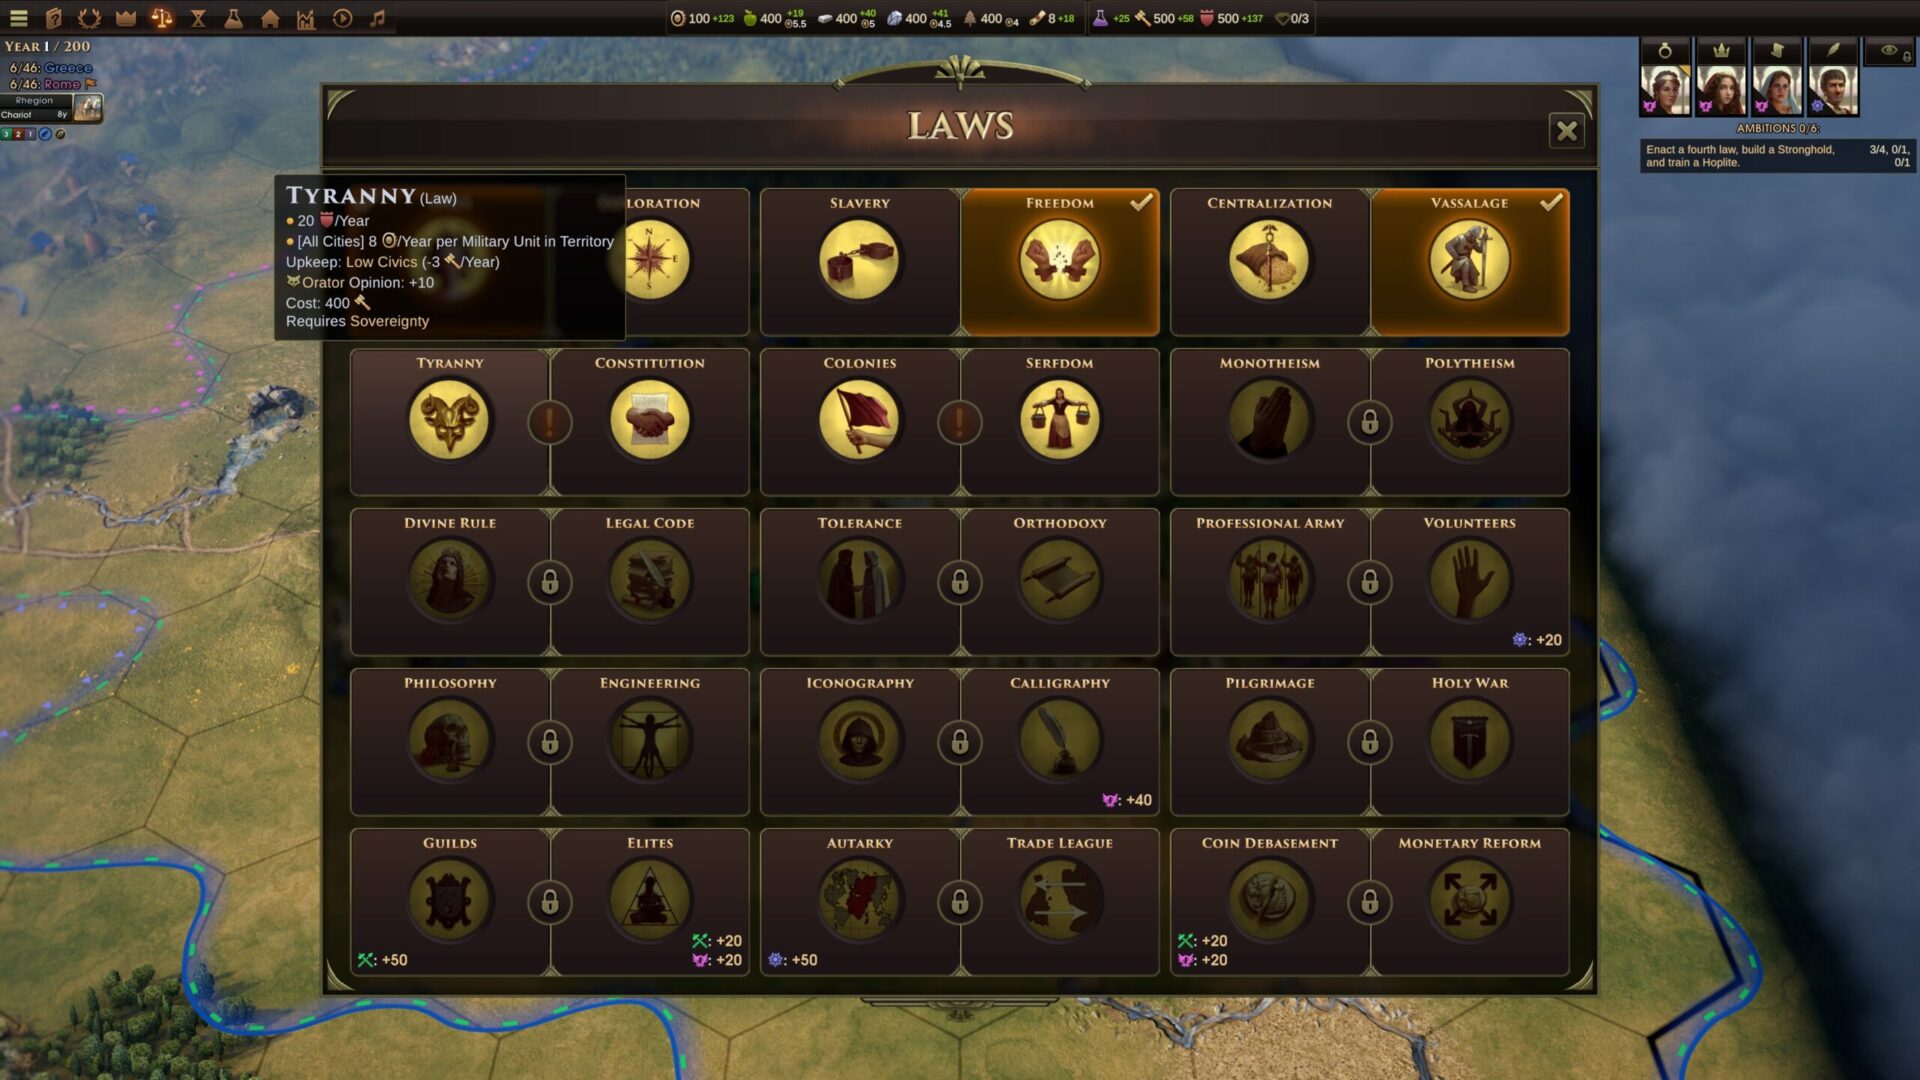
Task: Choose the Colonies red flag law
Action: [859, 421]
